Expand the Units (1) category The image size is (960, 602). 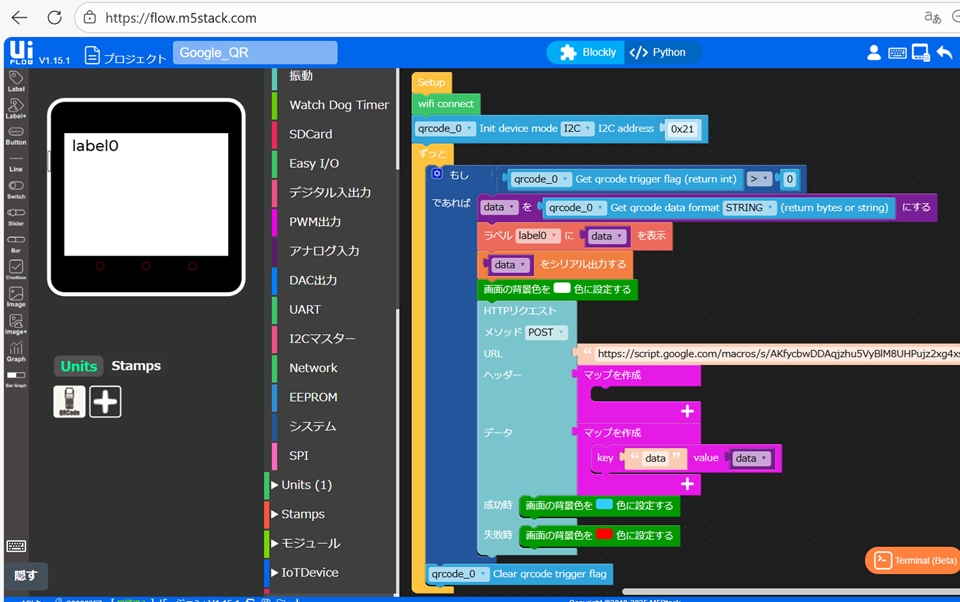tap(306, 485)
